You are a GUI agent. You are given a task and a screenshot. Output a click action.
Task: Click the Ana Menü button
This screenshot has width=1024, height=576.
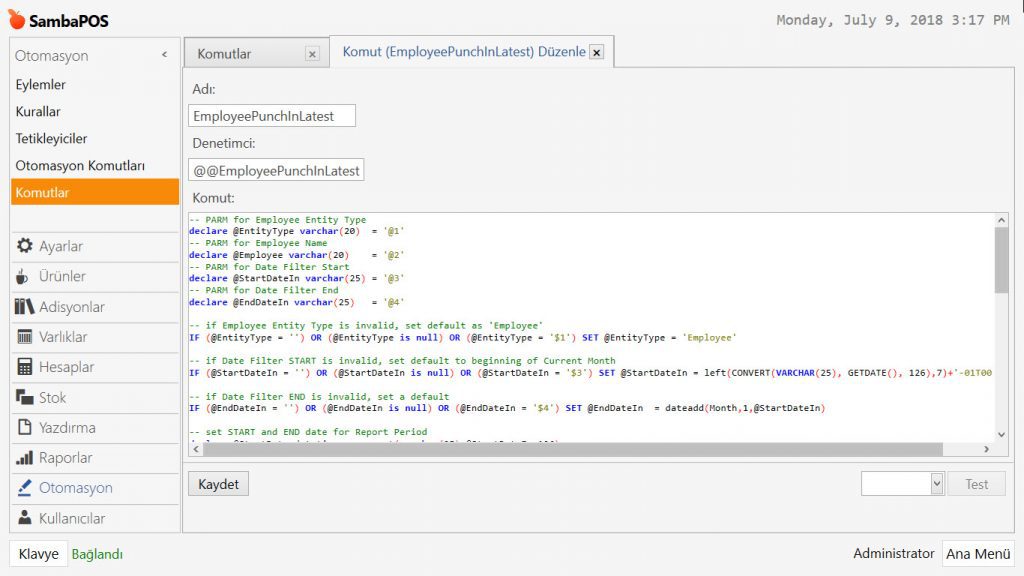click(x=977, y=554)
